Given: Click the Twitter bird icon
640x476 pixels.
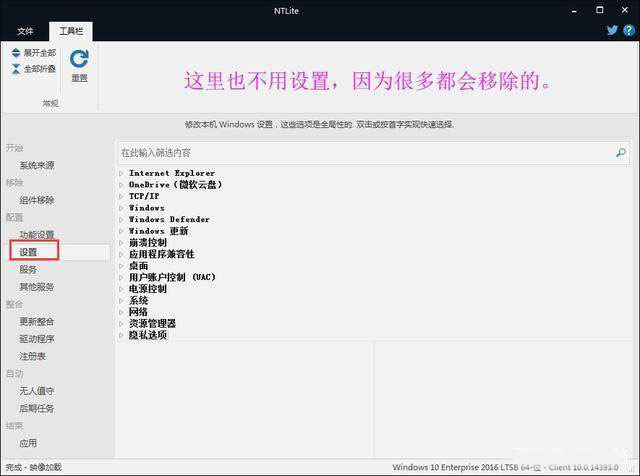Looking at the screenshot, I should (612, 30).
